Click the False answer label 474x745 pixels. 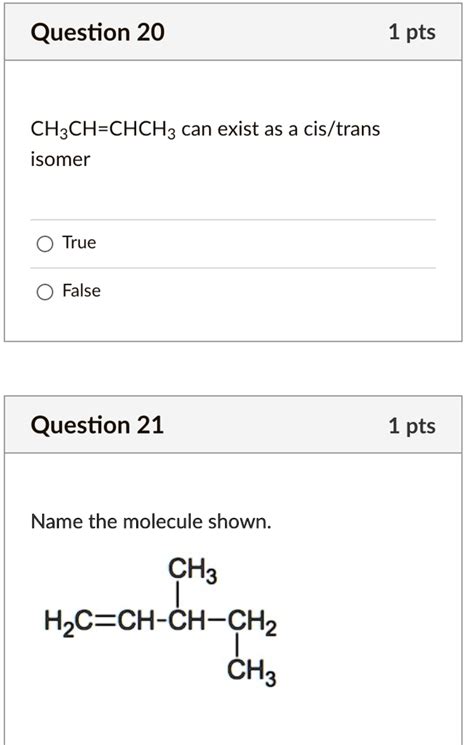point(82,290)
